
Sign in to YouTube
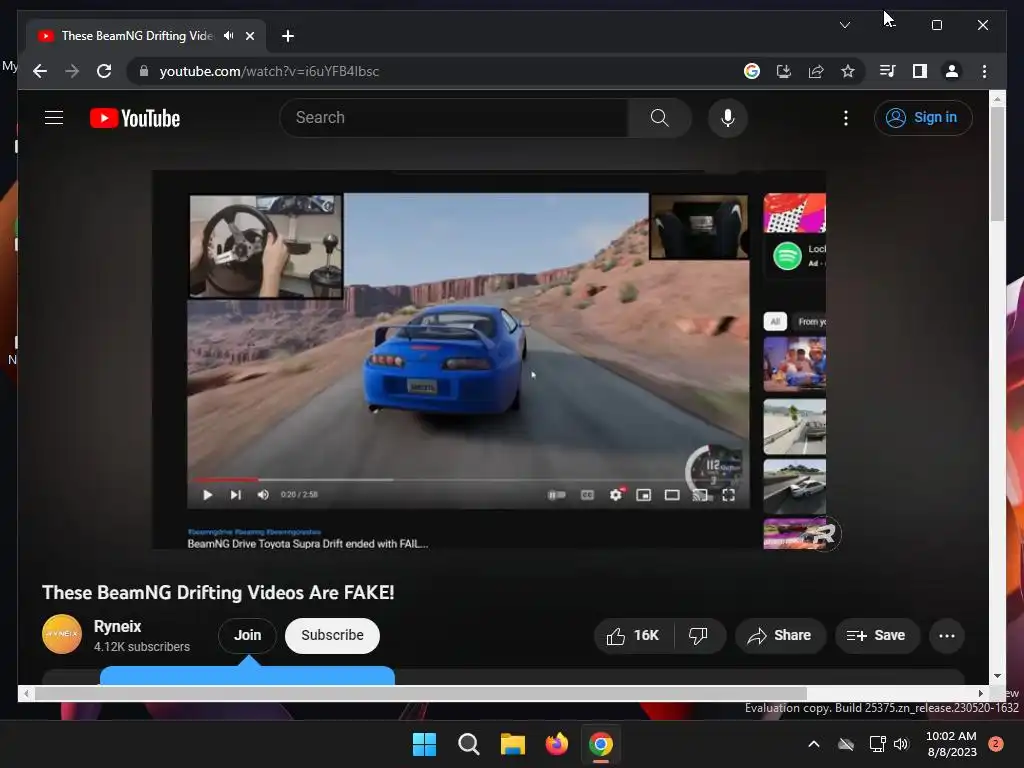pyautogui.click(x=923, y=118)
